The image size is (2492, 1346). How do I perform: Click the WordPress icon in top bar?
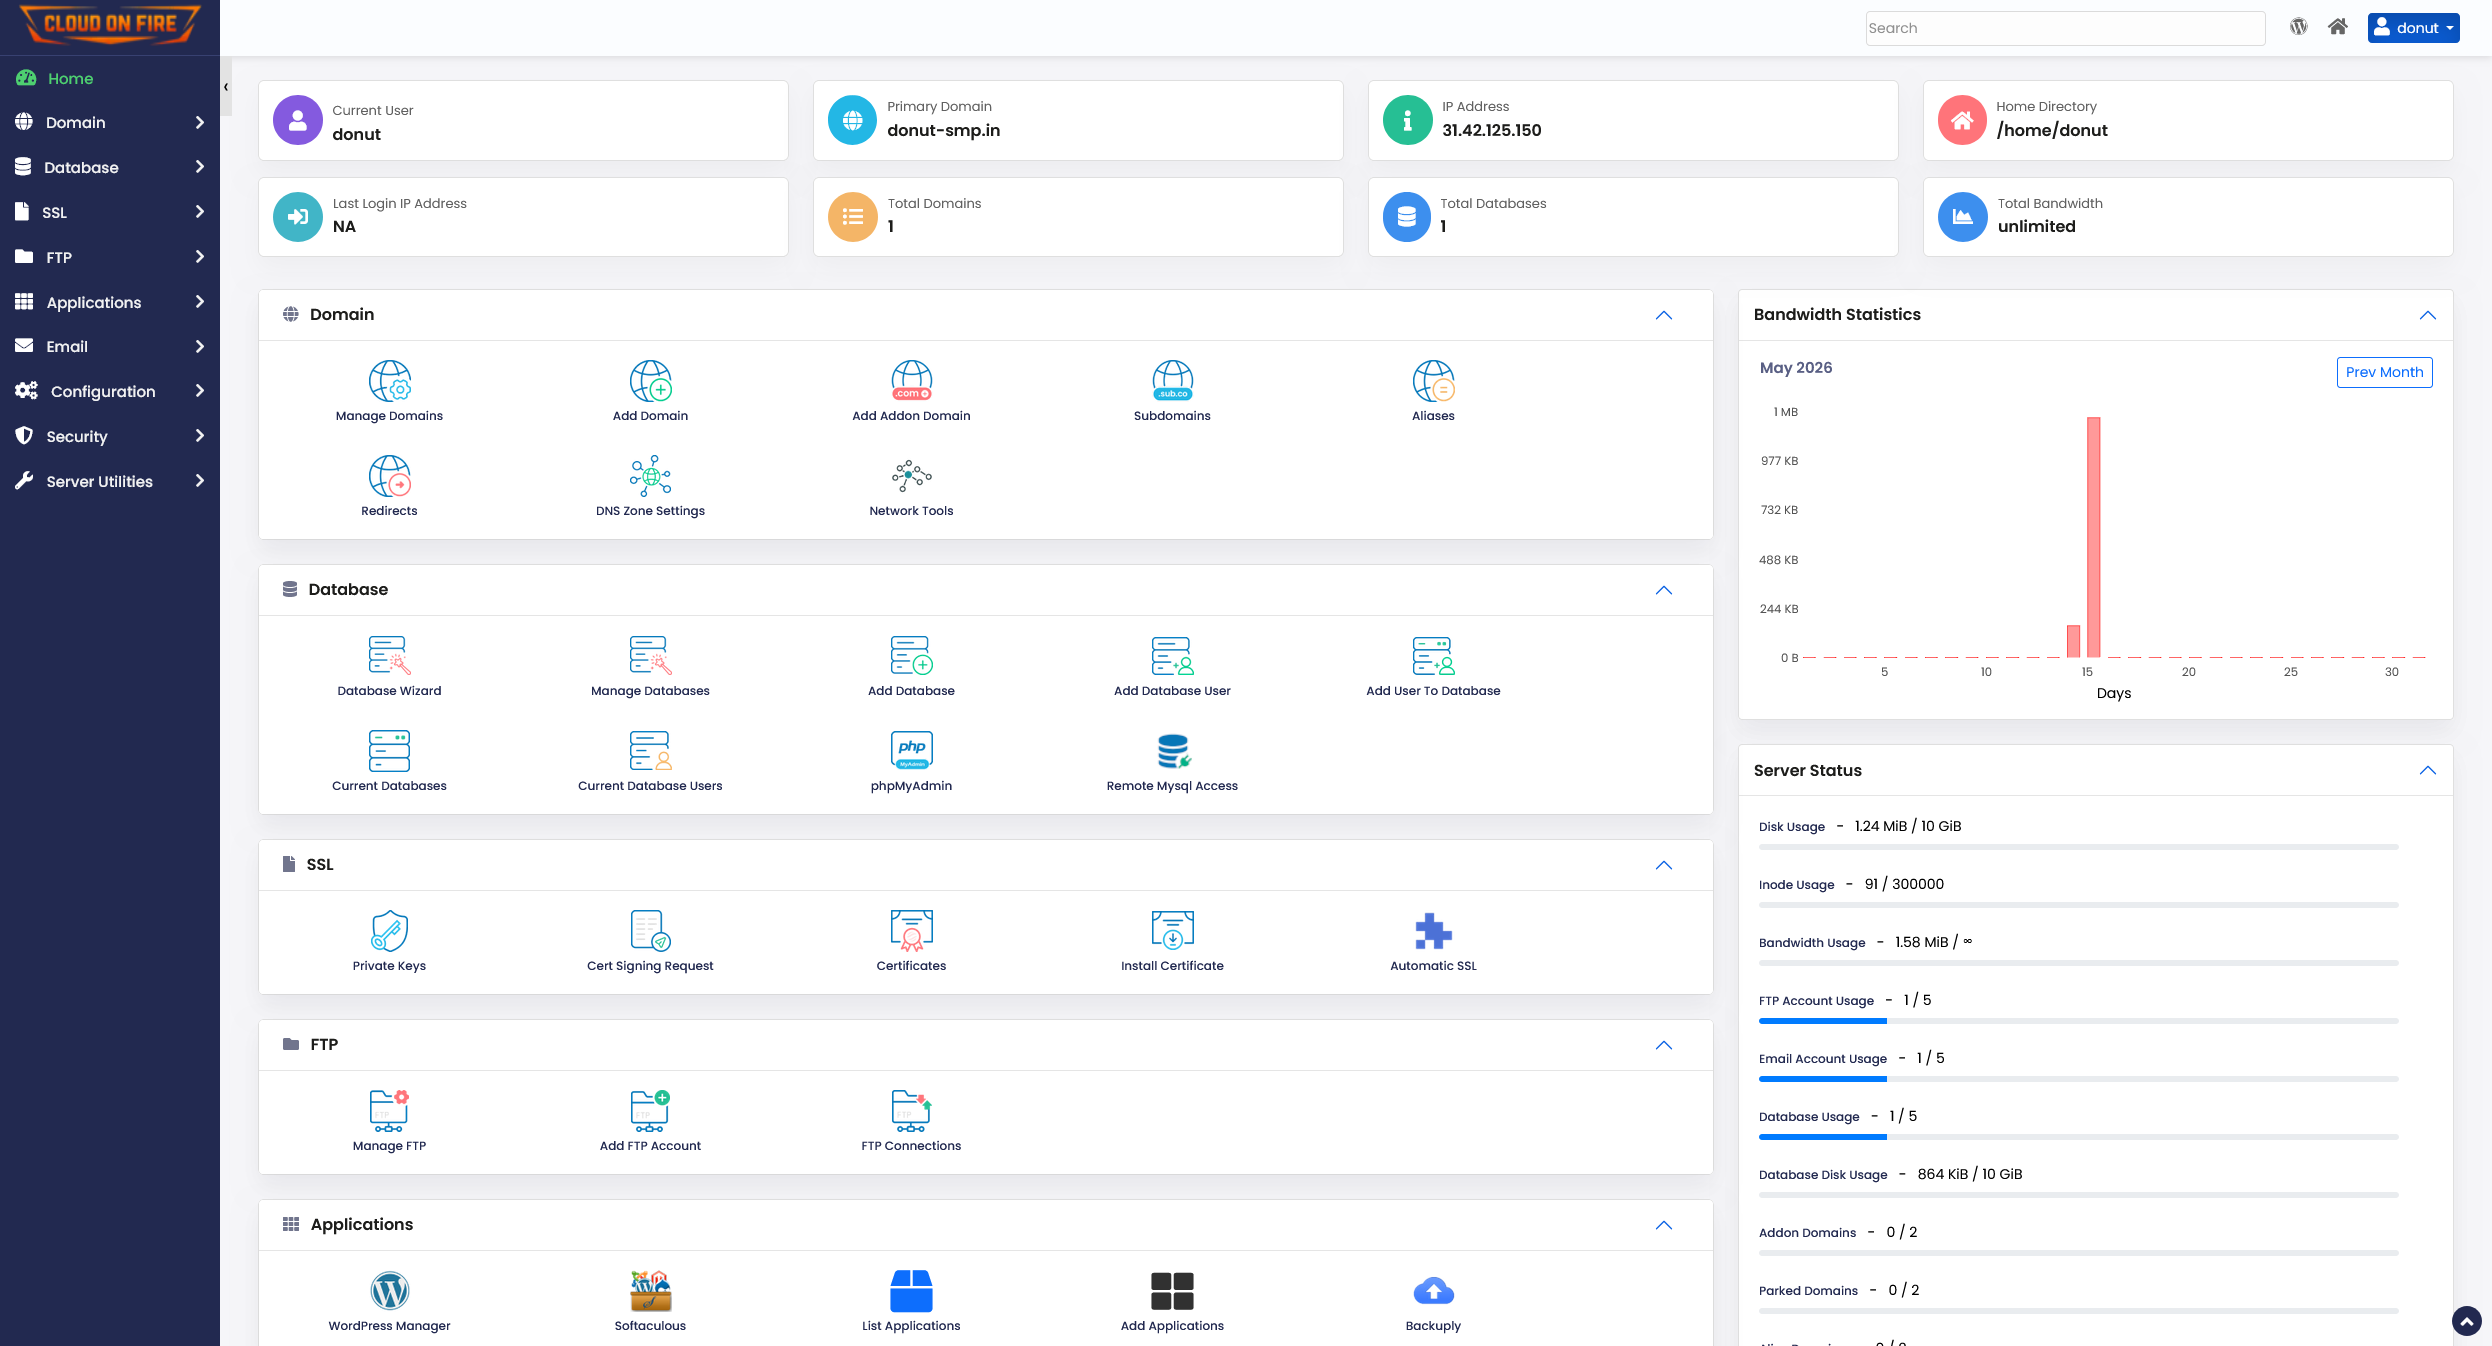click(2298, 27)
